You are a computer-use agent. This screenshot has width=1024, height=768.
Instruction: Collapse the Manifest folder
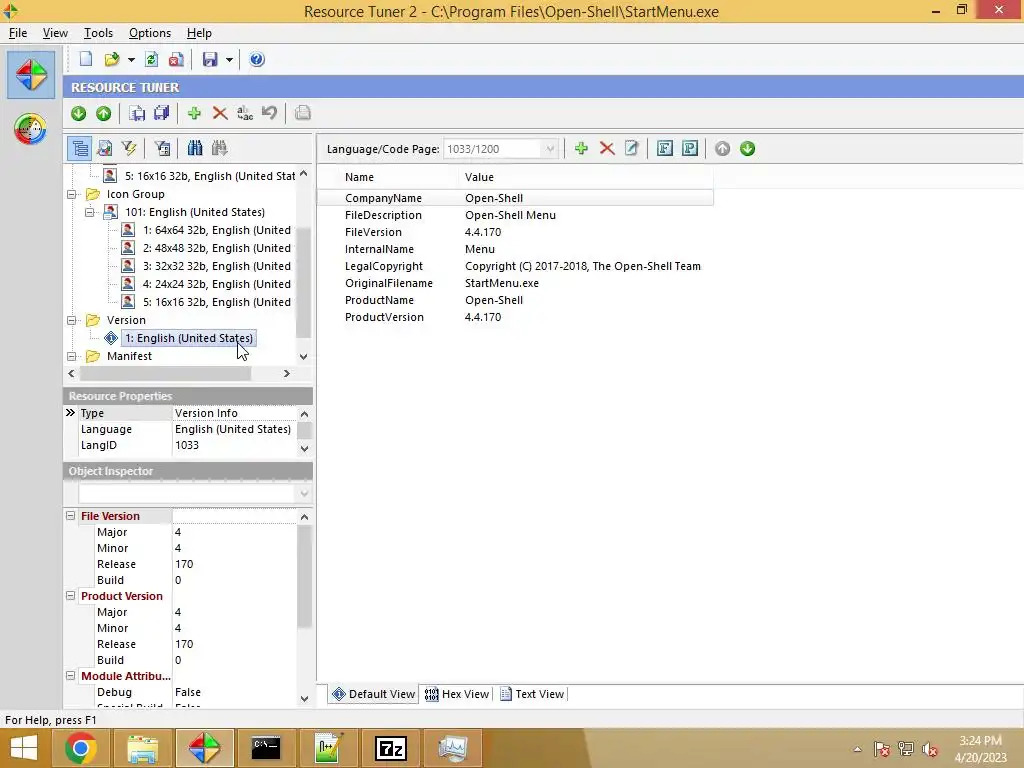click(x=71, y=356)
